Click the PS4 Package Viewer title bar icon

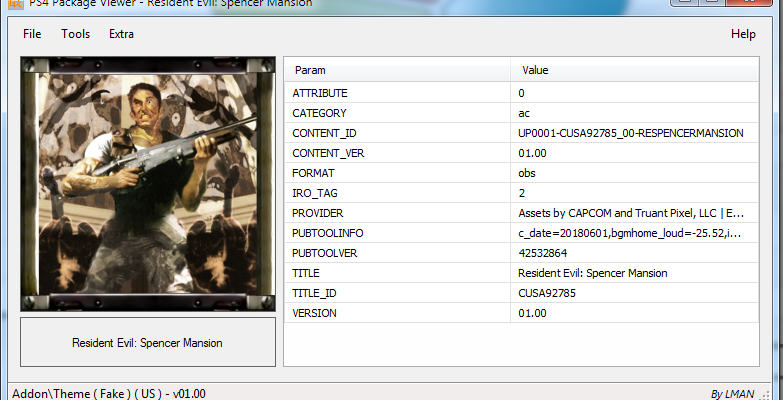[15, 3]
